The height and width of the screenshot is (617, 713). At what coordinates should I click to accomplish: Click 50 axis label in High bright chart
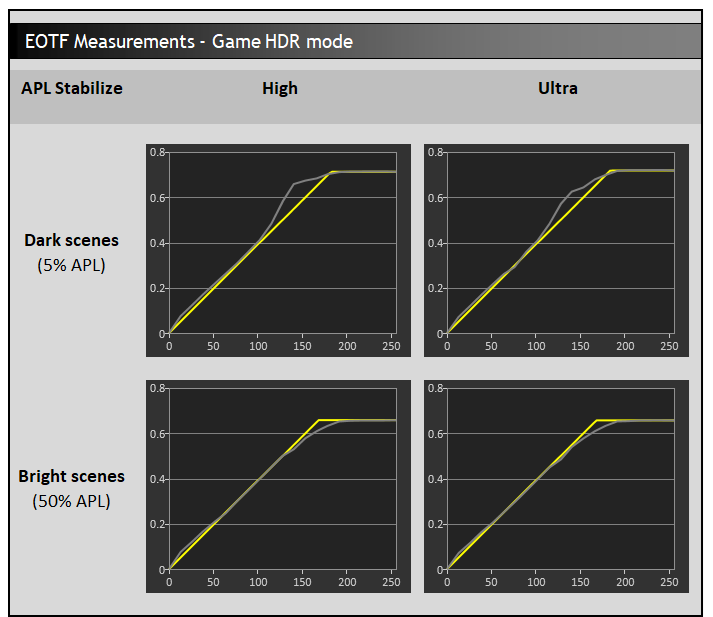(213, 582)
